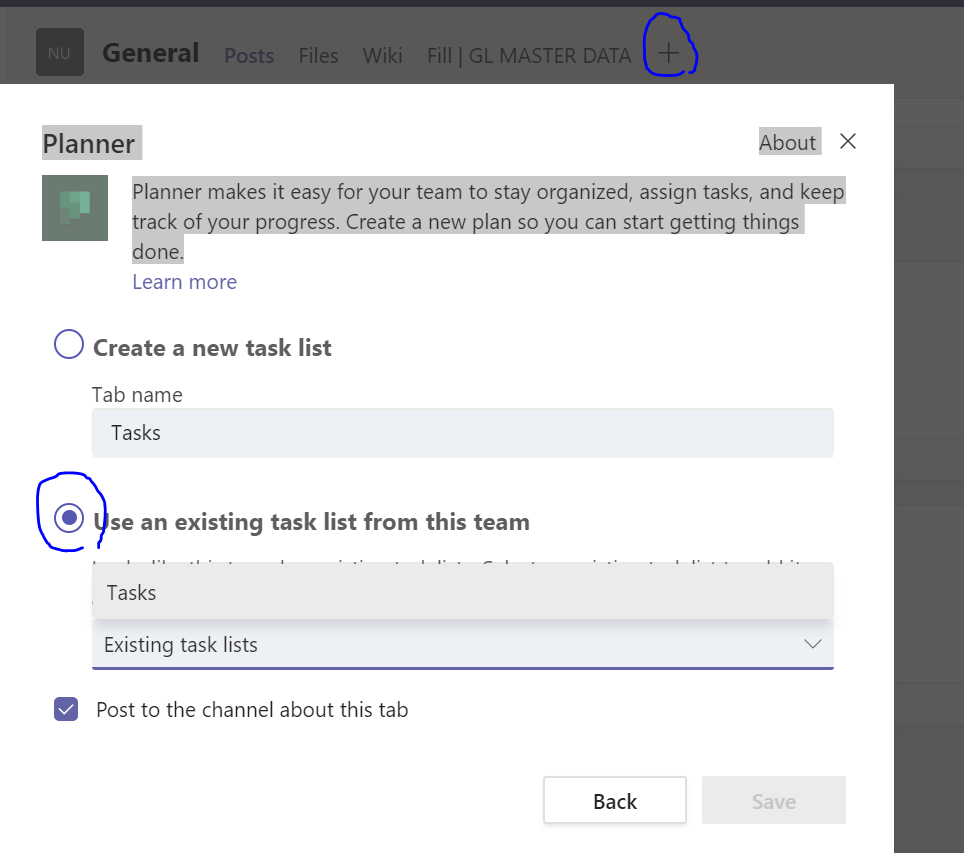Select Create a new task list radio button
The width and height of the screenshot is (964, 853).
(x=69, y=344)
